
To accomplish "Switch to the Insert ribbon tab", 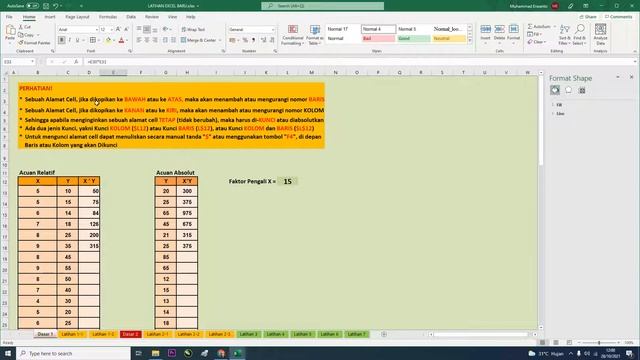I will pos(50,17).
